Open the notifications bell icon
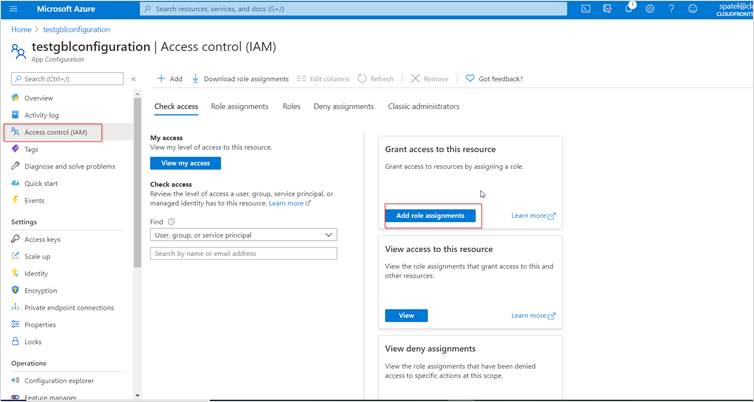Viewport: 754px width, 402px height. [x=629, y=9]
